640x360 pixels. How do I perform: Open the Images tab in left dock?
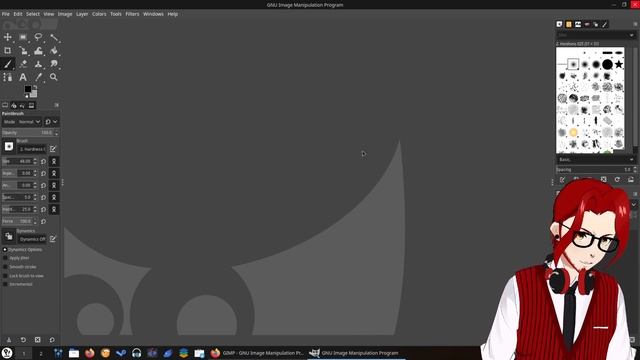pos(31,105)
